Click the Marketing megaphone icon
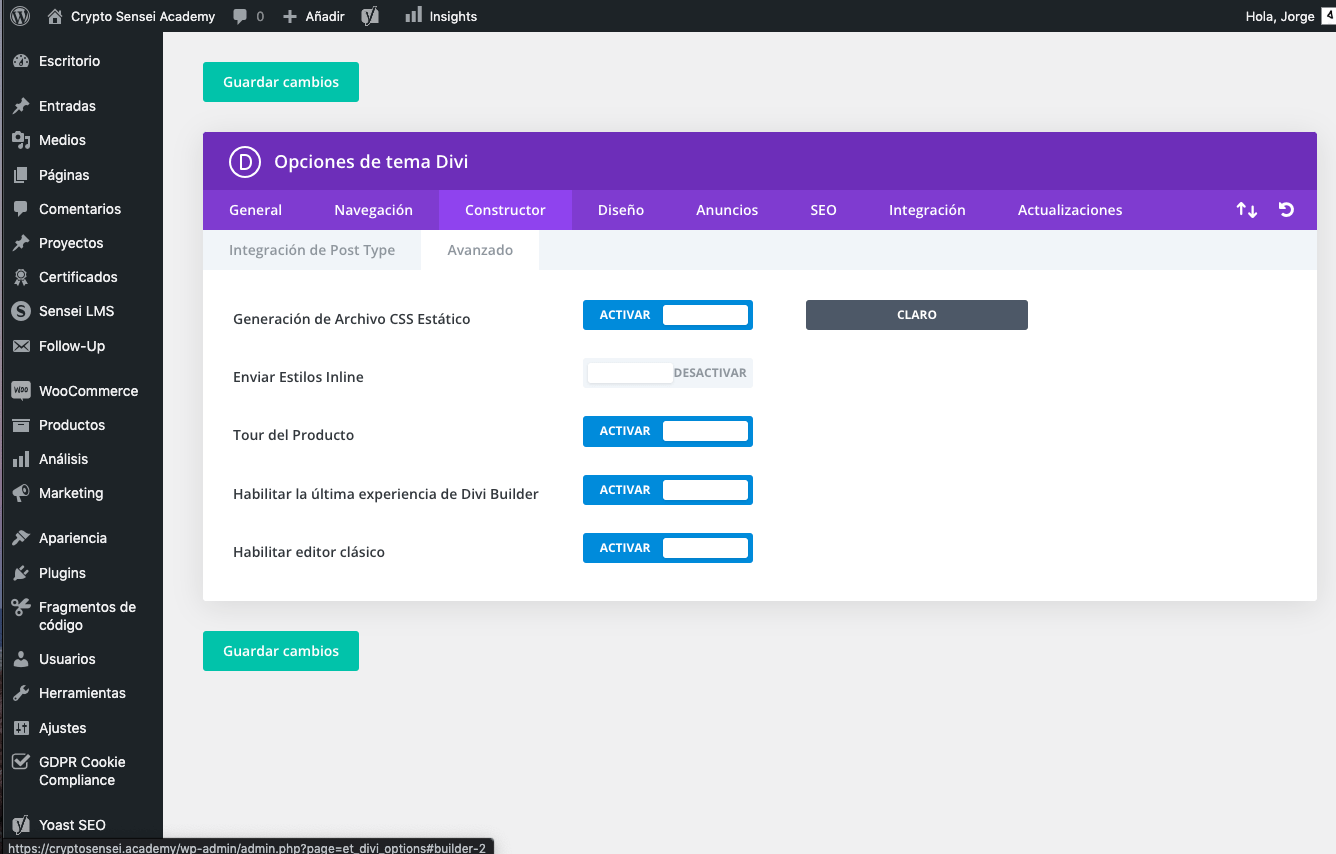Viewport: 1336px width, 854px height. tap(21, 493)
